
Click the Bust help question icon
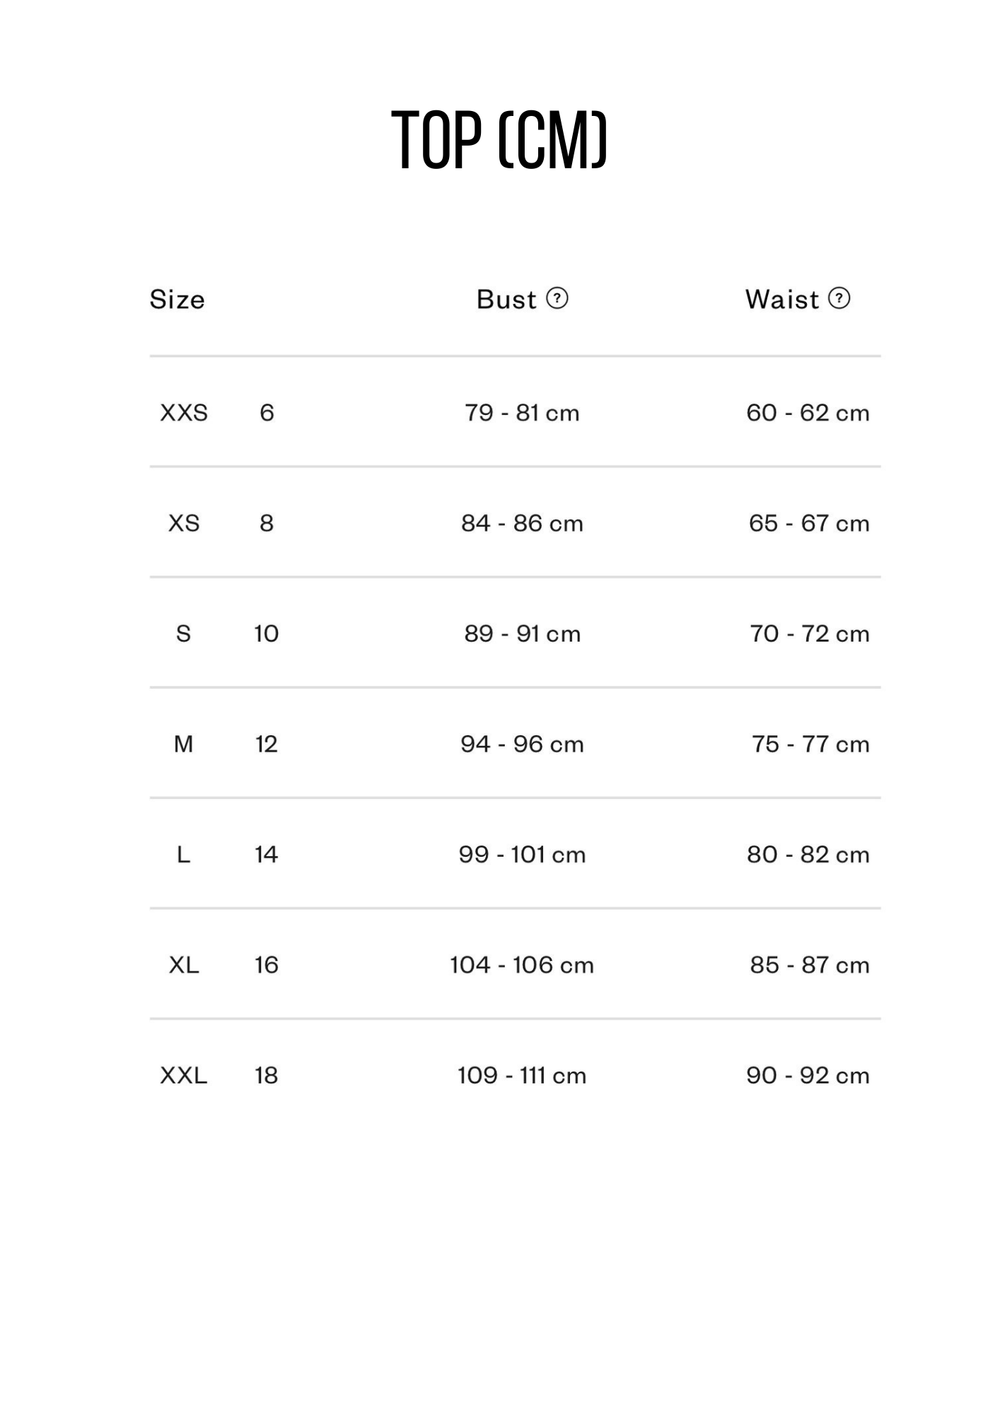click(558, 298)
